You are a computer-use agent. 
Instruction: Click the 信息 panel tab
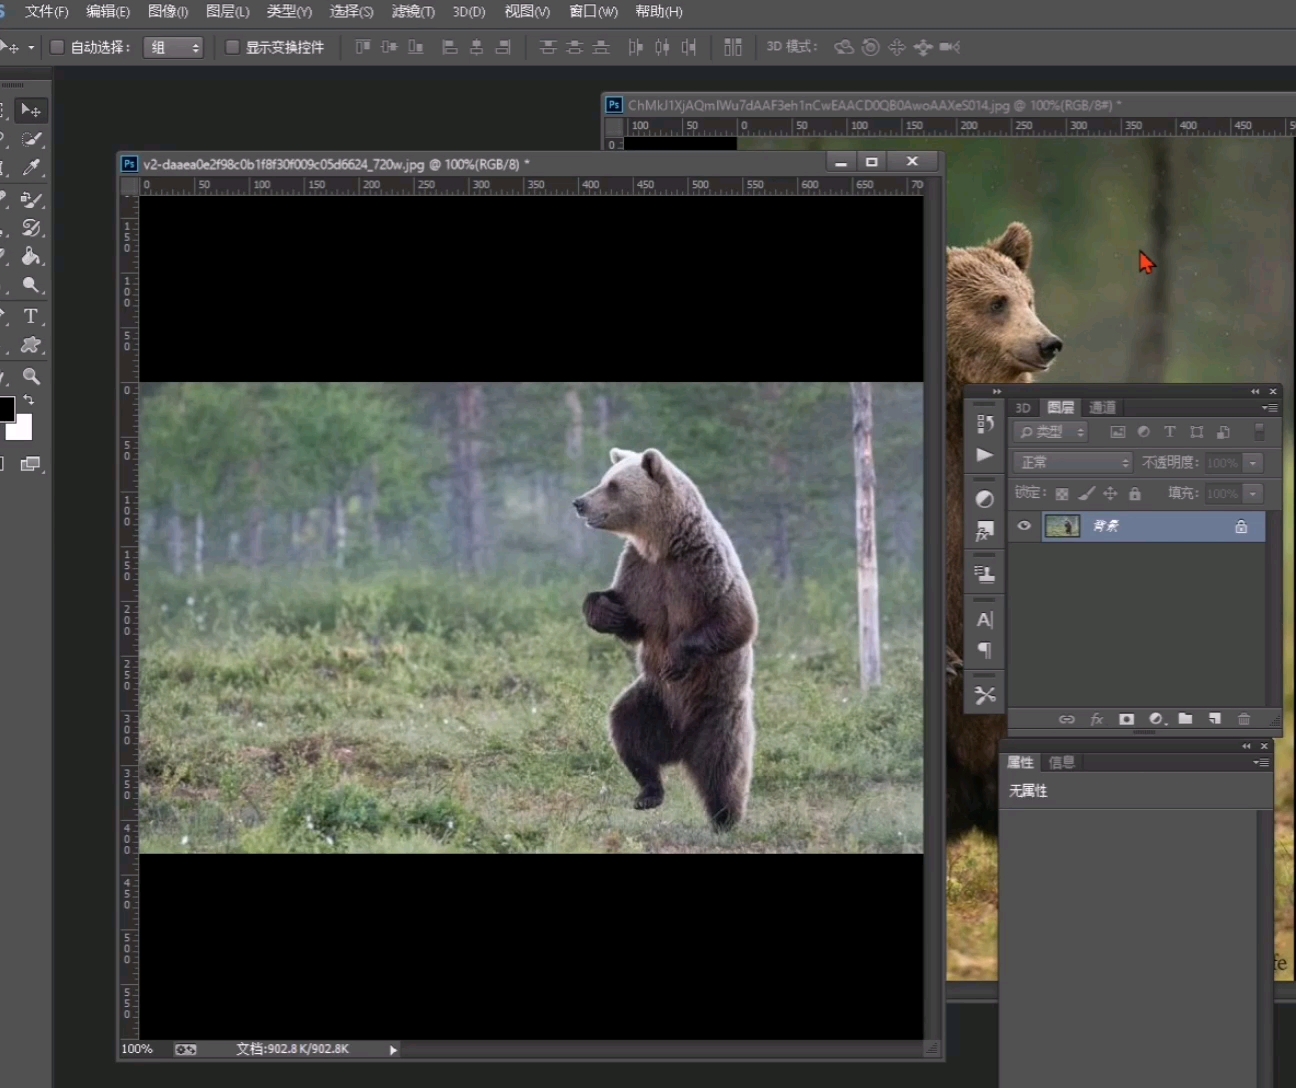(x=1061, y=762)
